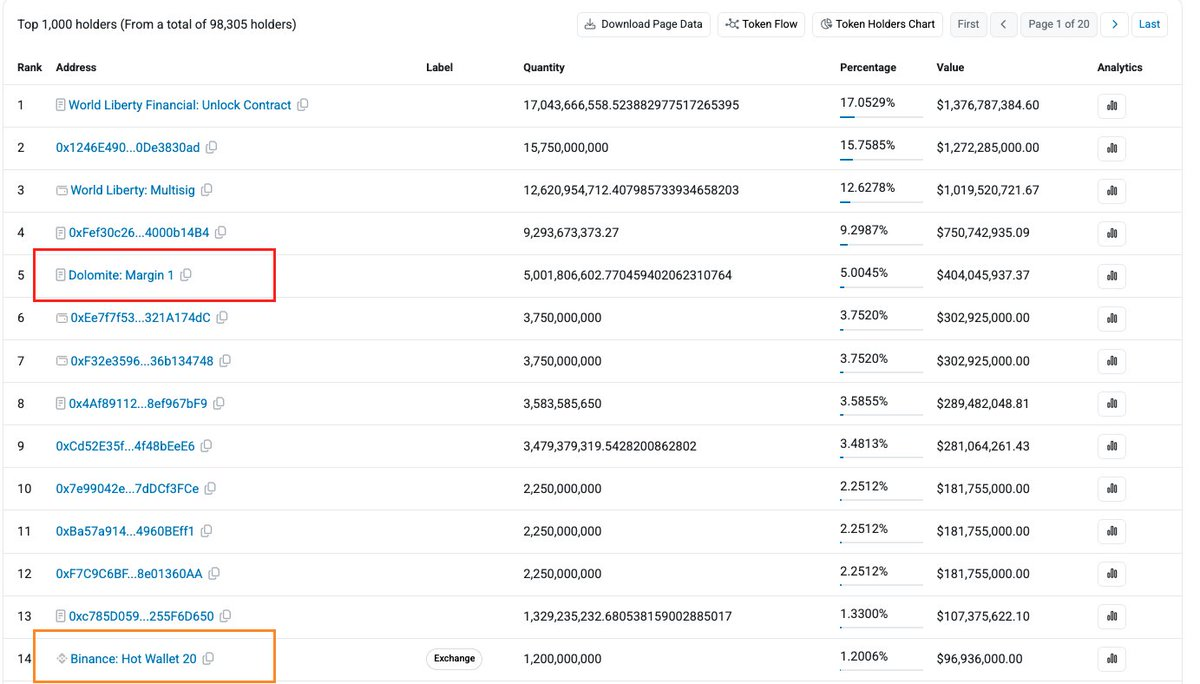Go to the previous page arrow
1200x684 pixels.
[x=1003, y=24]
